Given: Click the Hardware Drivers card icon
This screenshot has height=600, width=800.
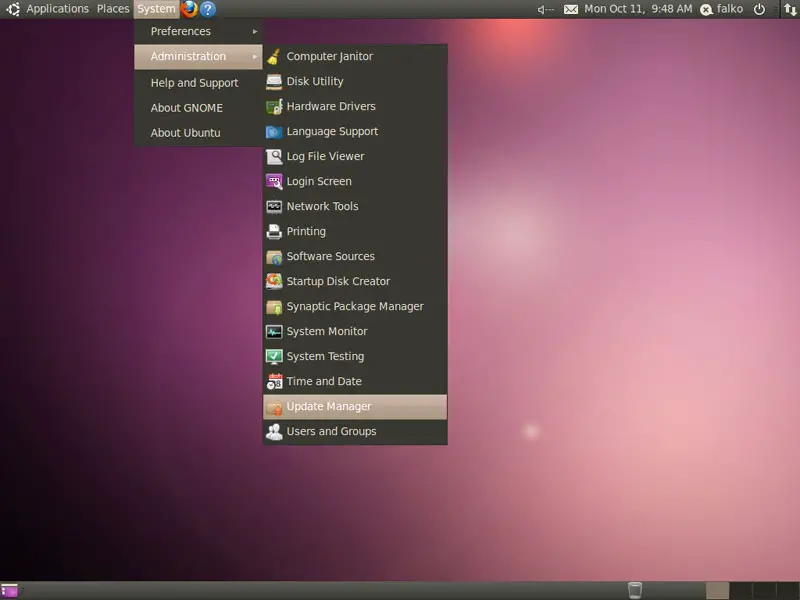Looking at the screenshot, I should (274, 107).
